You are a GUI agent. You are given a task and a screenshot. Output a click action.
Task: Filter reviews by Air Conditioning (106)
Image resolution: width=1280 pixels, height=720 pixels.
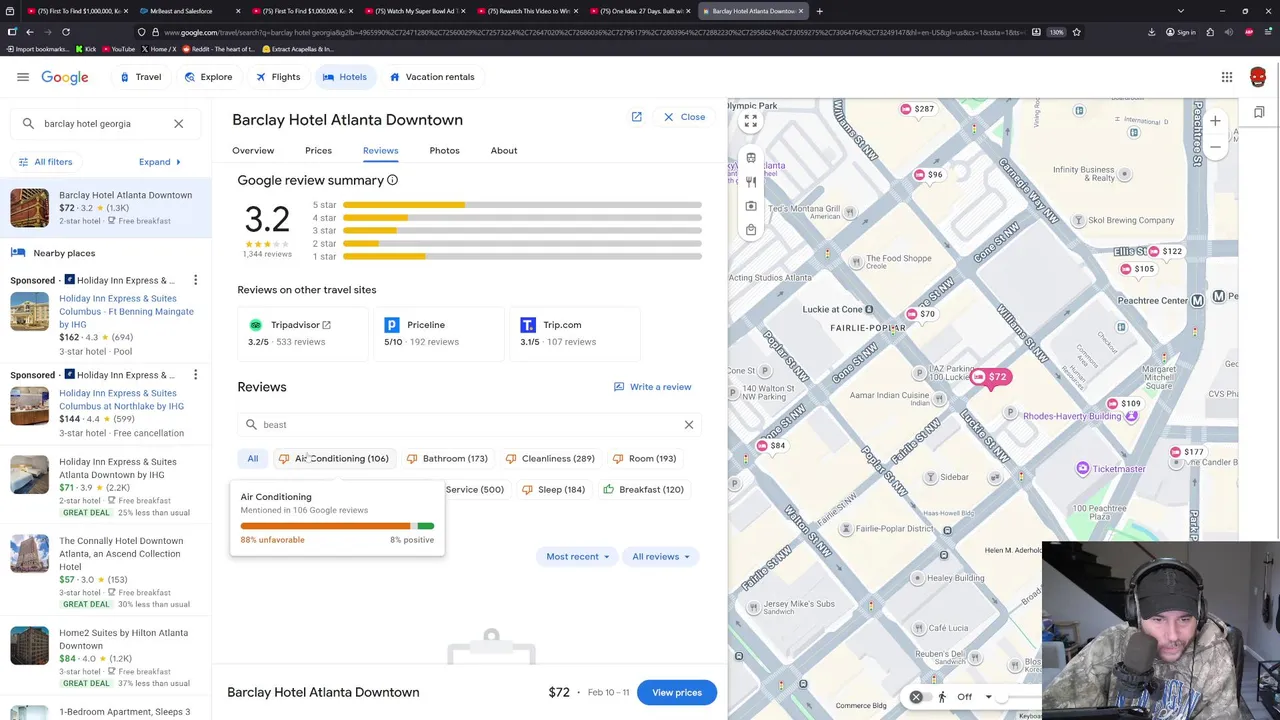coord(333,458)
